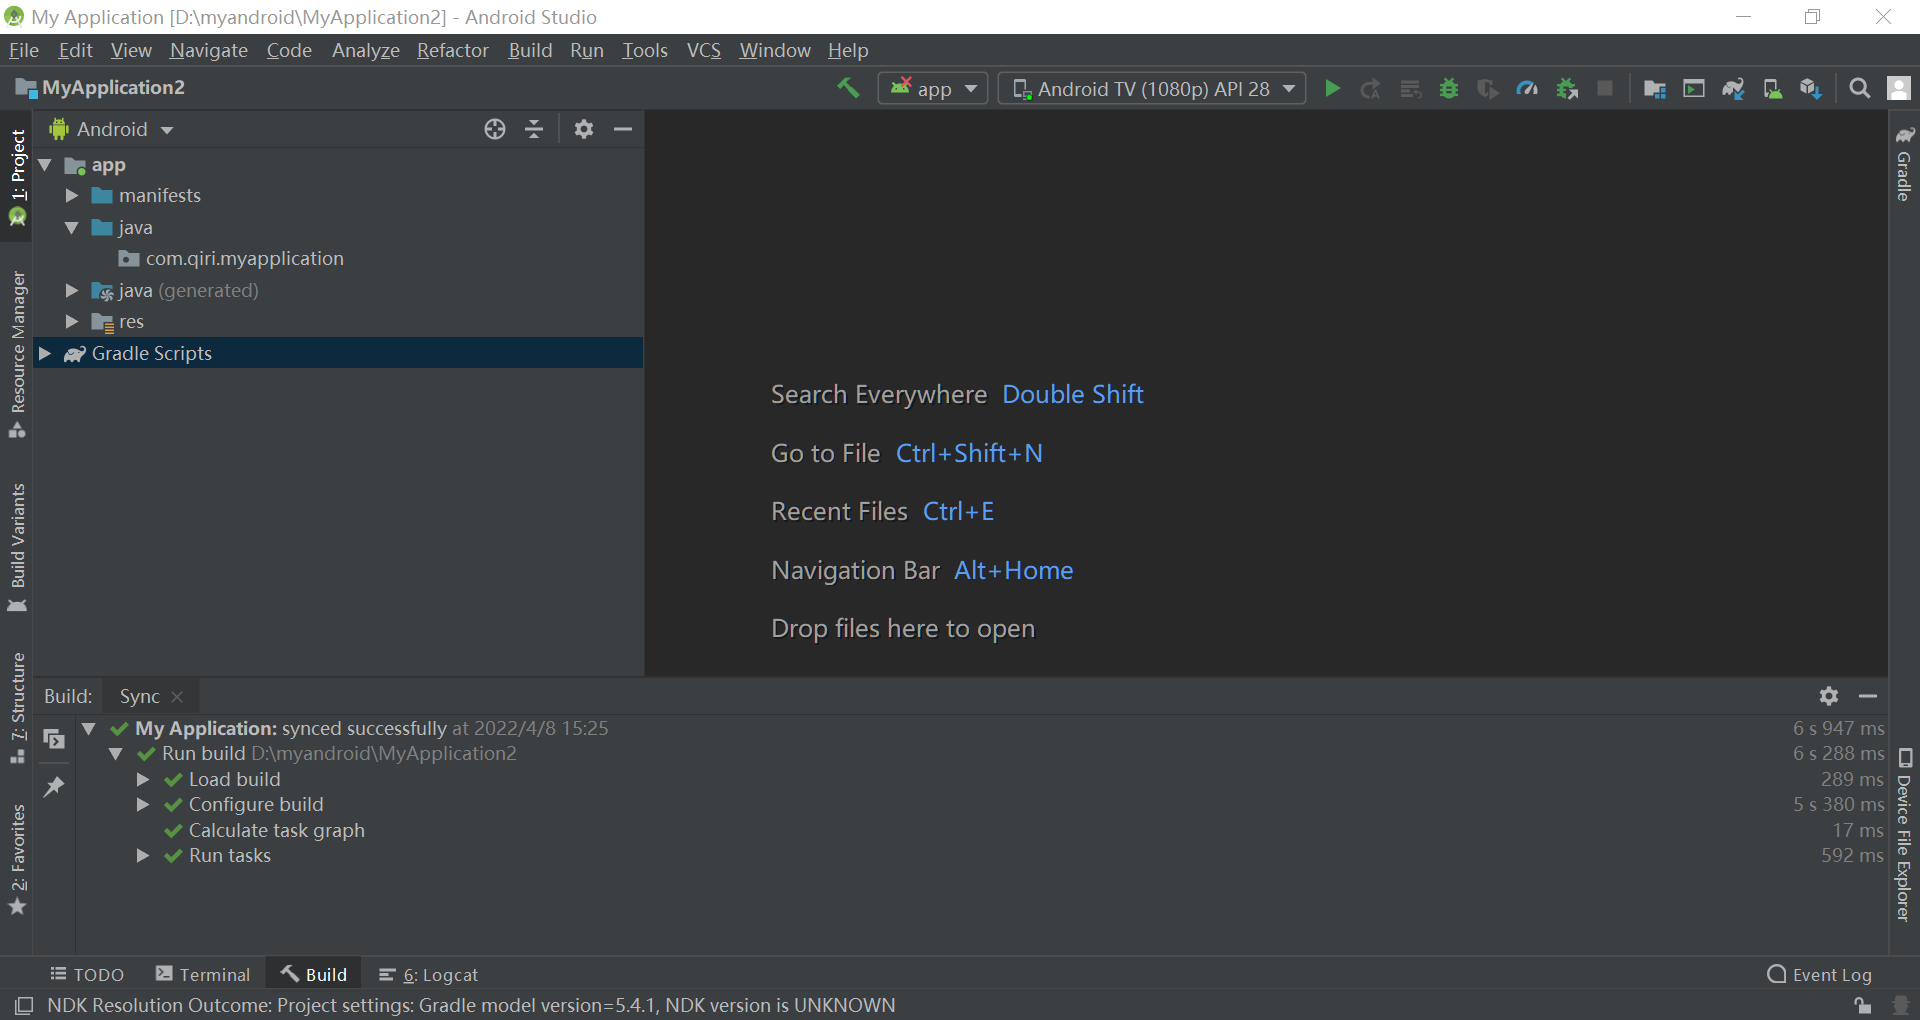The image size is (1920, 1020).
Task: Open the Logcat tool window
Action: coord(428,974)
